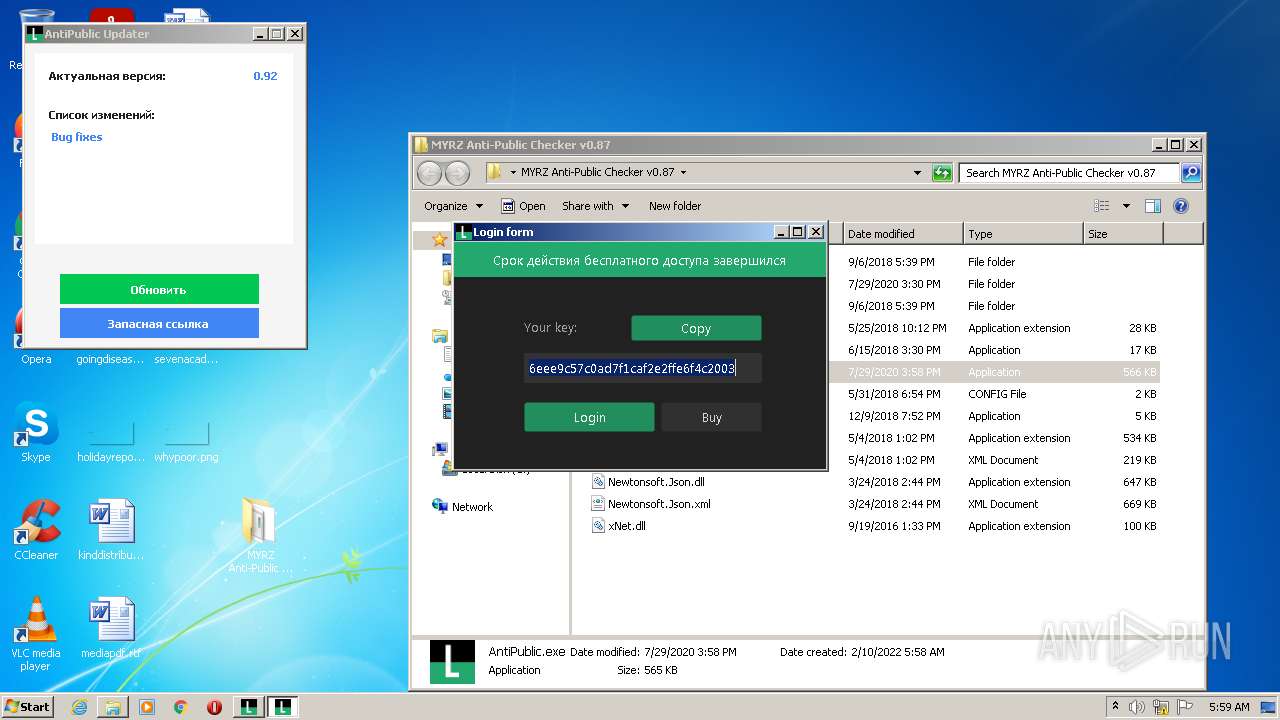Click the Start button
Image resolution: width=1280 pixels, height=720 pixels.
click(28, 706)
